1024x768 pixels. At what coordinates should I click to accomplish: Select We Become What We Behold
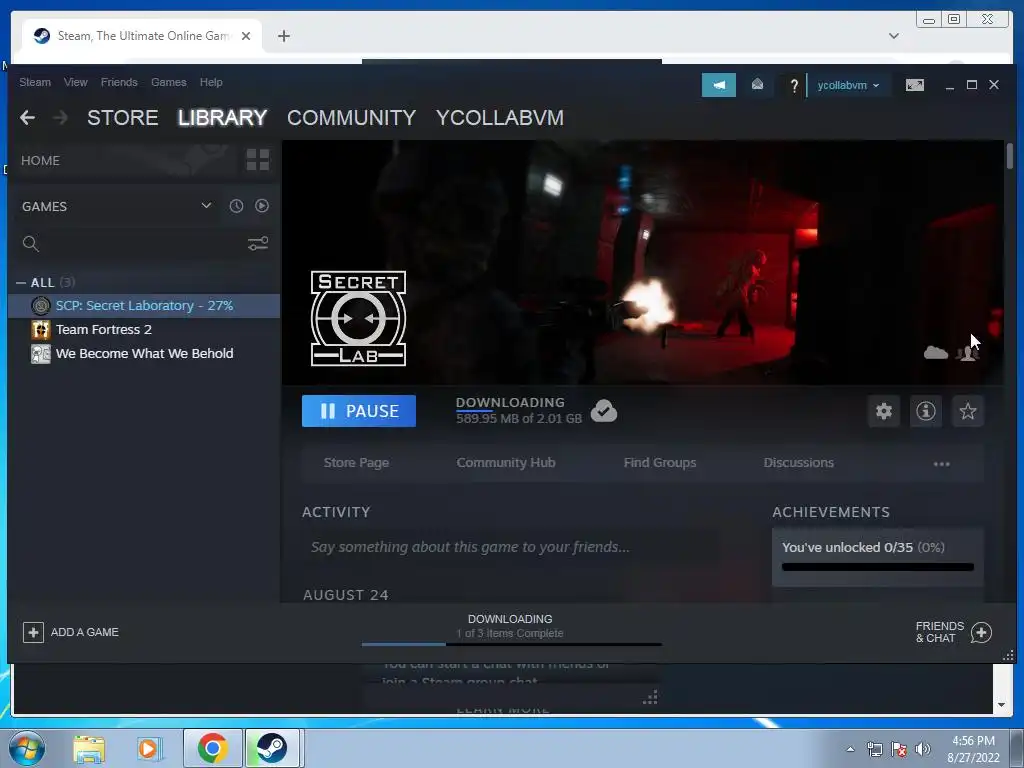pyautogui.click(x=144, y=353)
